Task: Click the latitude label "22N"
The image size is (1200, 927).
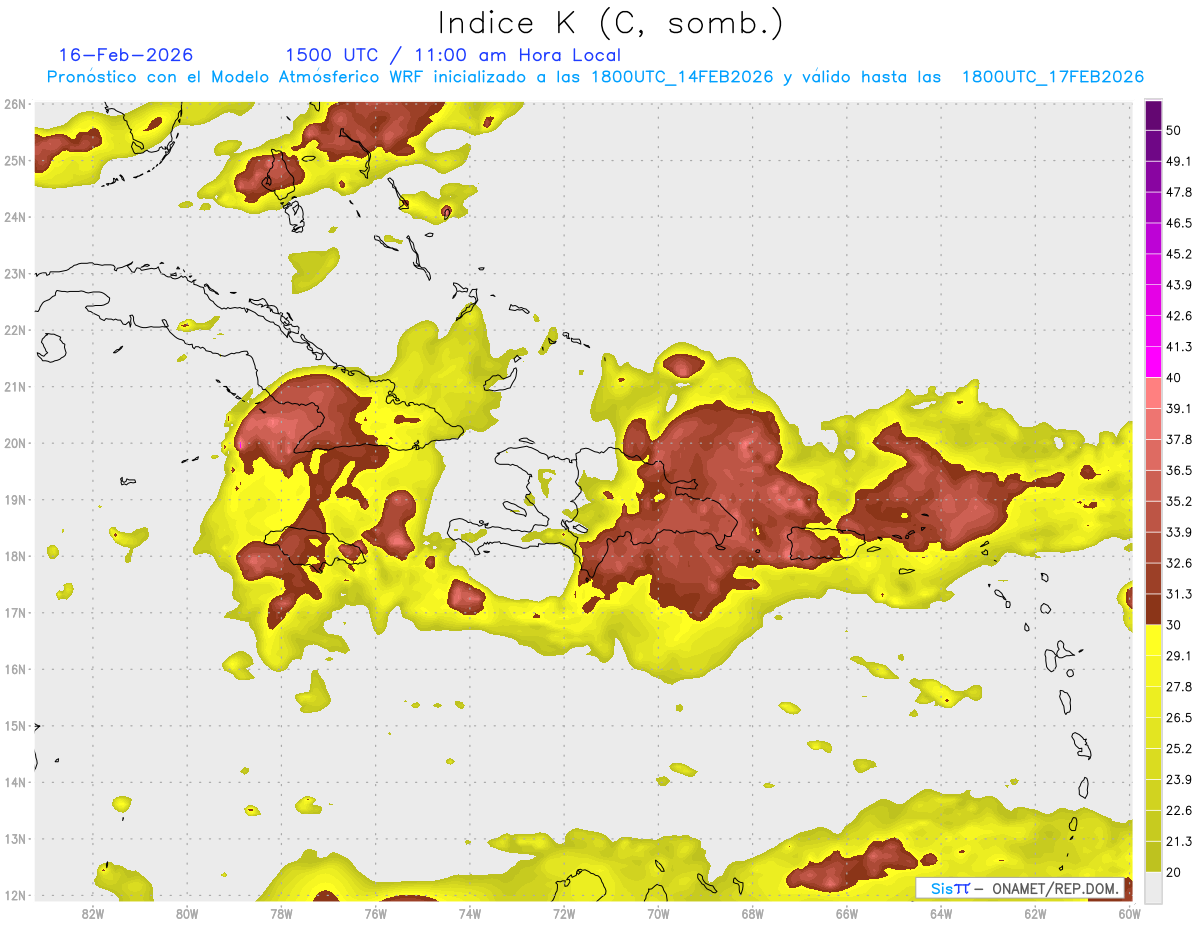Action: (15, 330)
